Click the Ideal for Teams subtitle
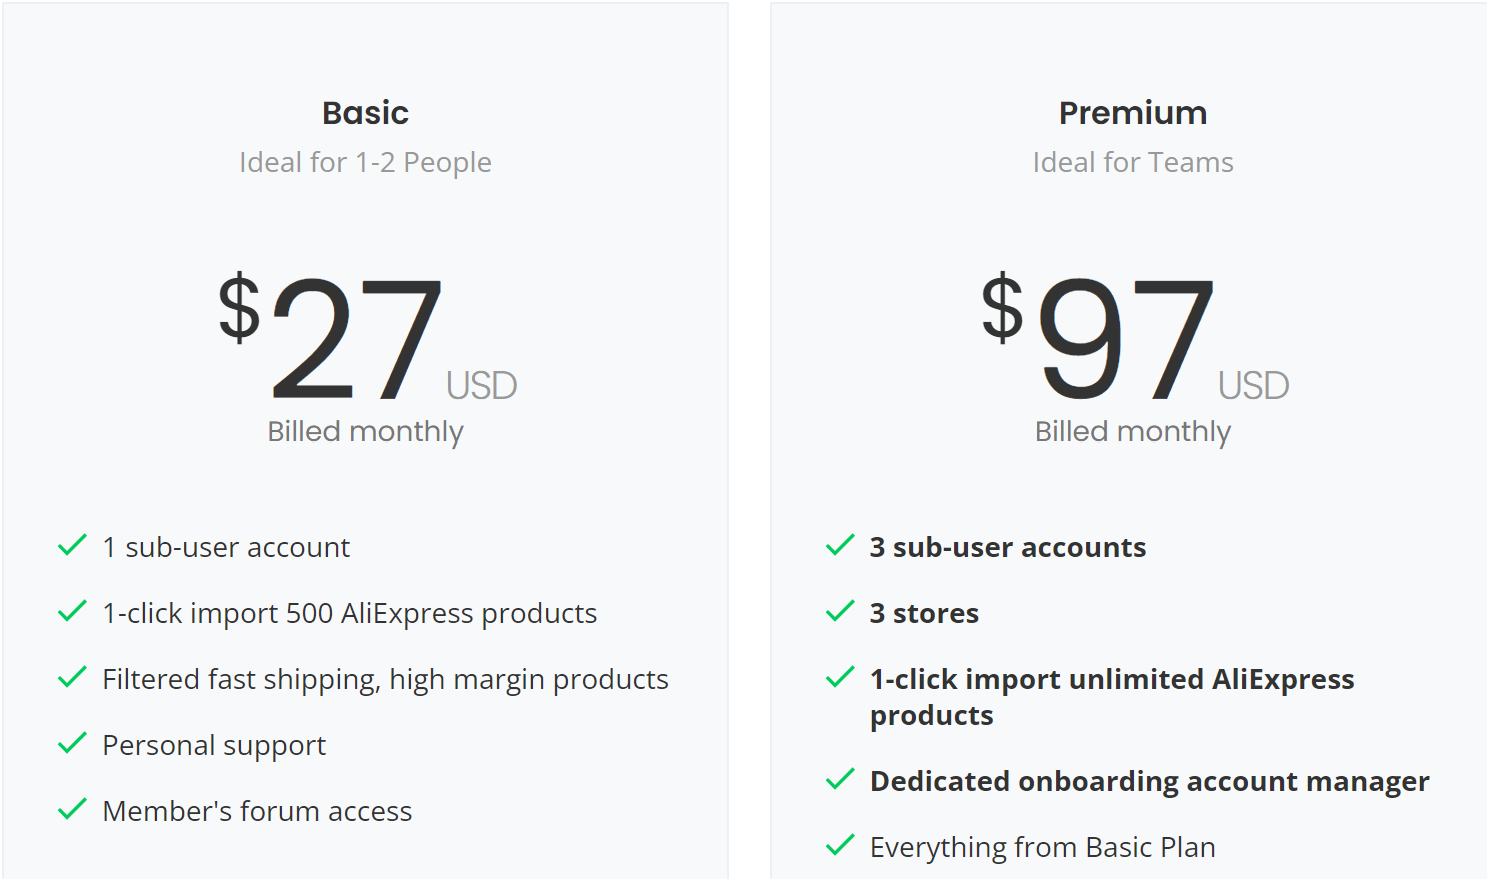 click(x=1132, y=162)
